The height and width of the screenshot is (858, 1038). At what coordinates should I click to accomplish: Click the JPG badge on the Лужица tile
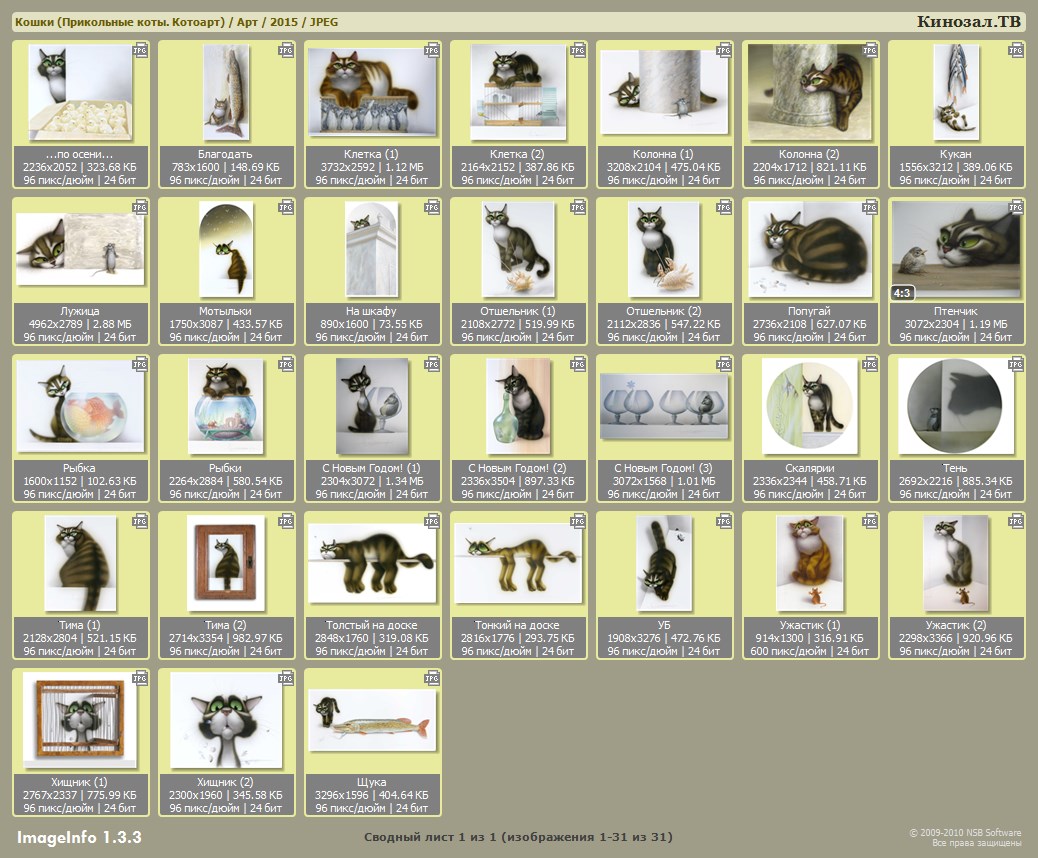[x=140, y=207]
